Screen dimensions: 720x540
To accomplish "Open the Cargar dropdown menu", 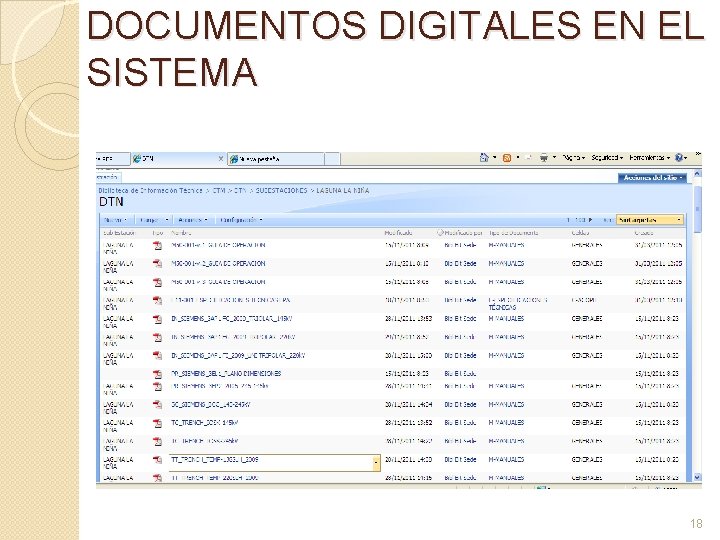I will [154, 220].
